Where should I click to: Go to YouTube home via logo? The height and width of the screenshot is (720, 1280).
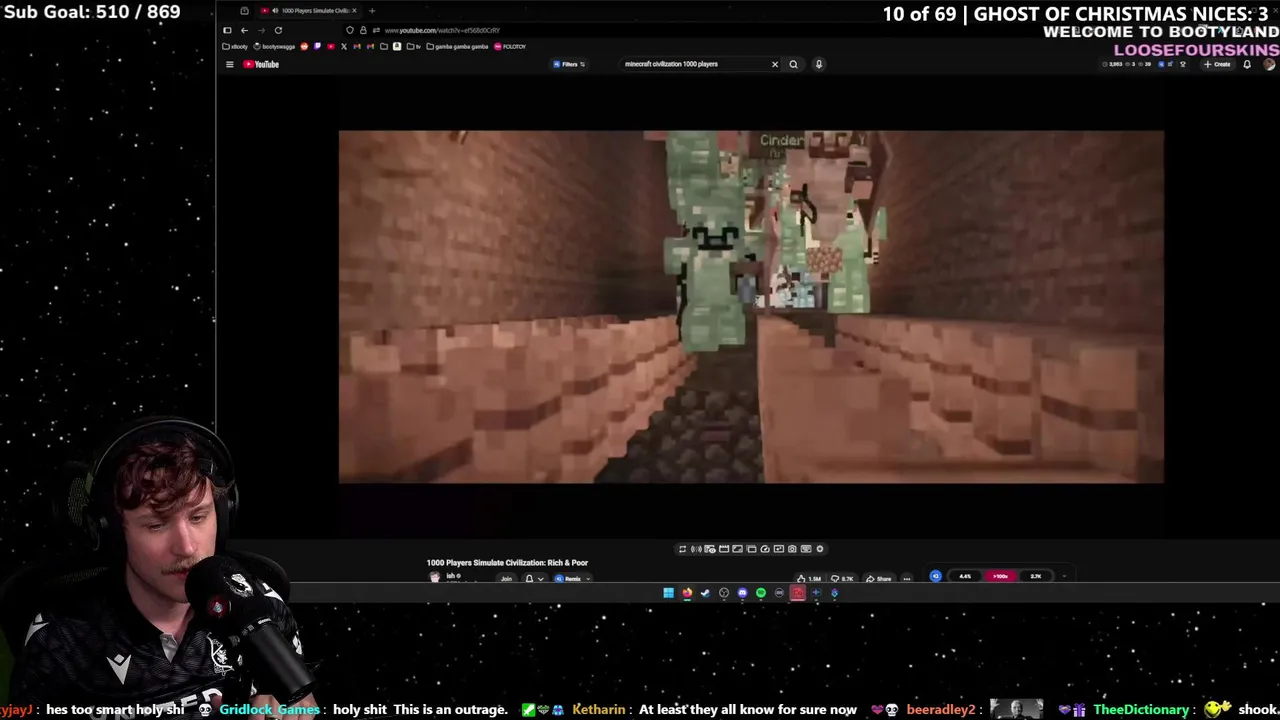click(261, 64)
